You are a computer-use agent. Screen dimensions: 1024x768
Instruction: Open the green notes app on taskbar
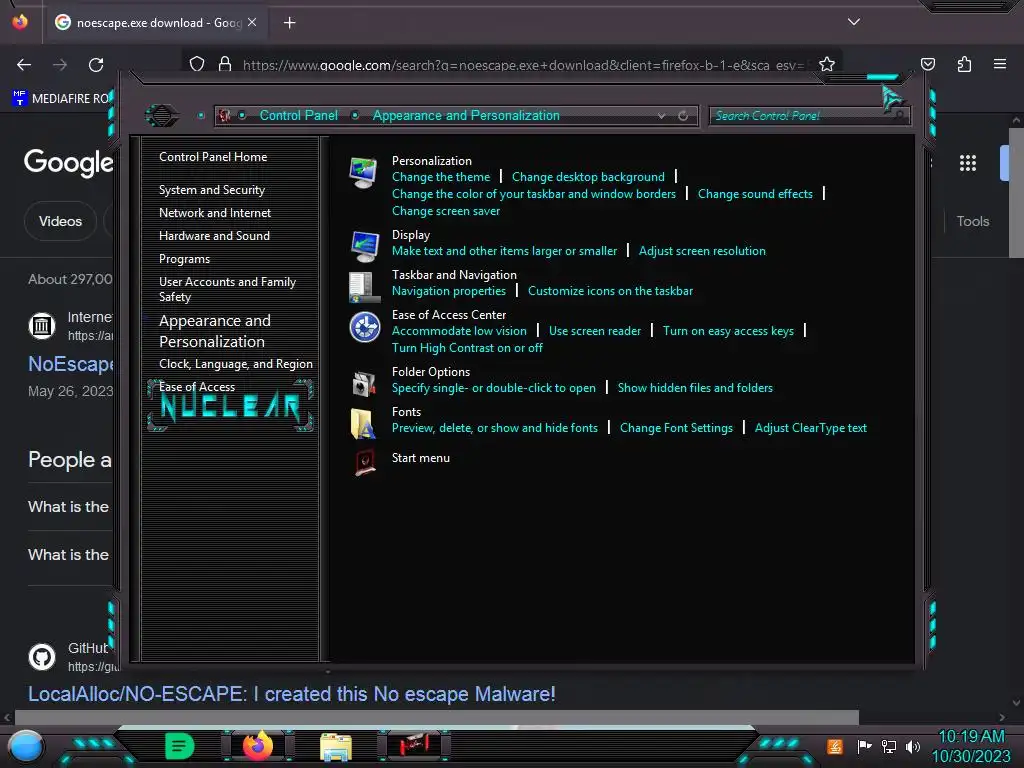point(179,746)
